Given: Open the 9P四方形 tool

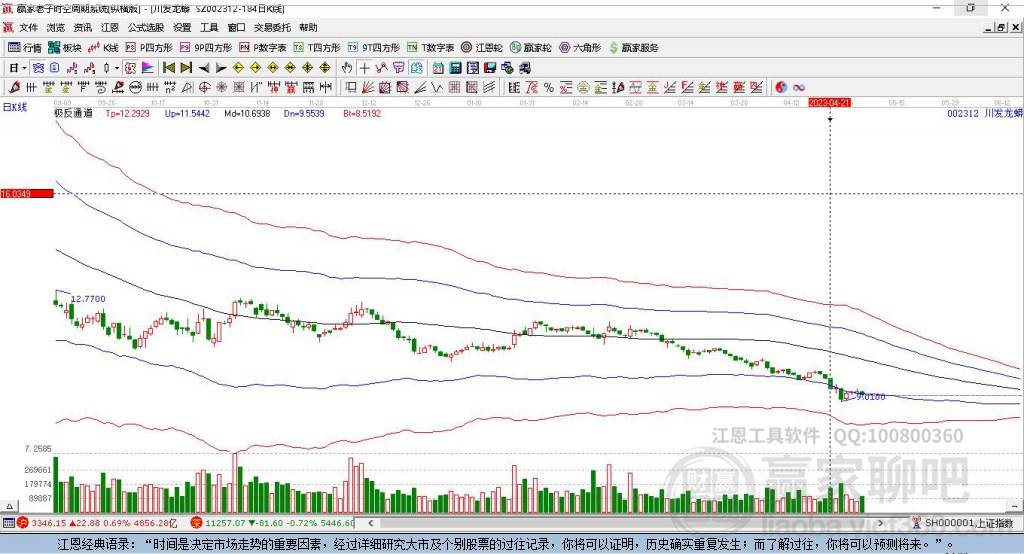Looking at the screenshot, I should (x=206, y=48).
